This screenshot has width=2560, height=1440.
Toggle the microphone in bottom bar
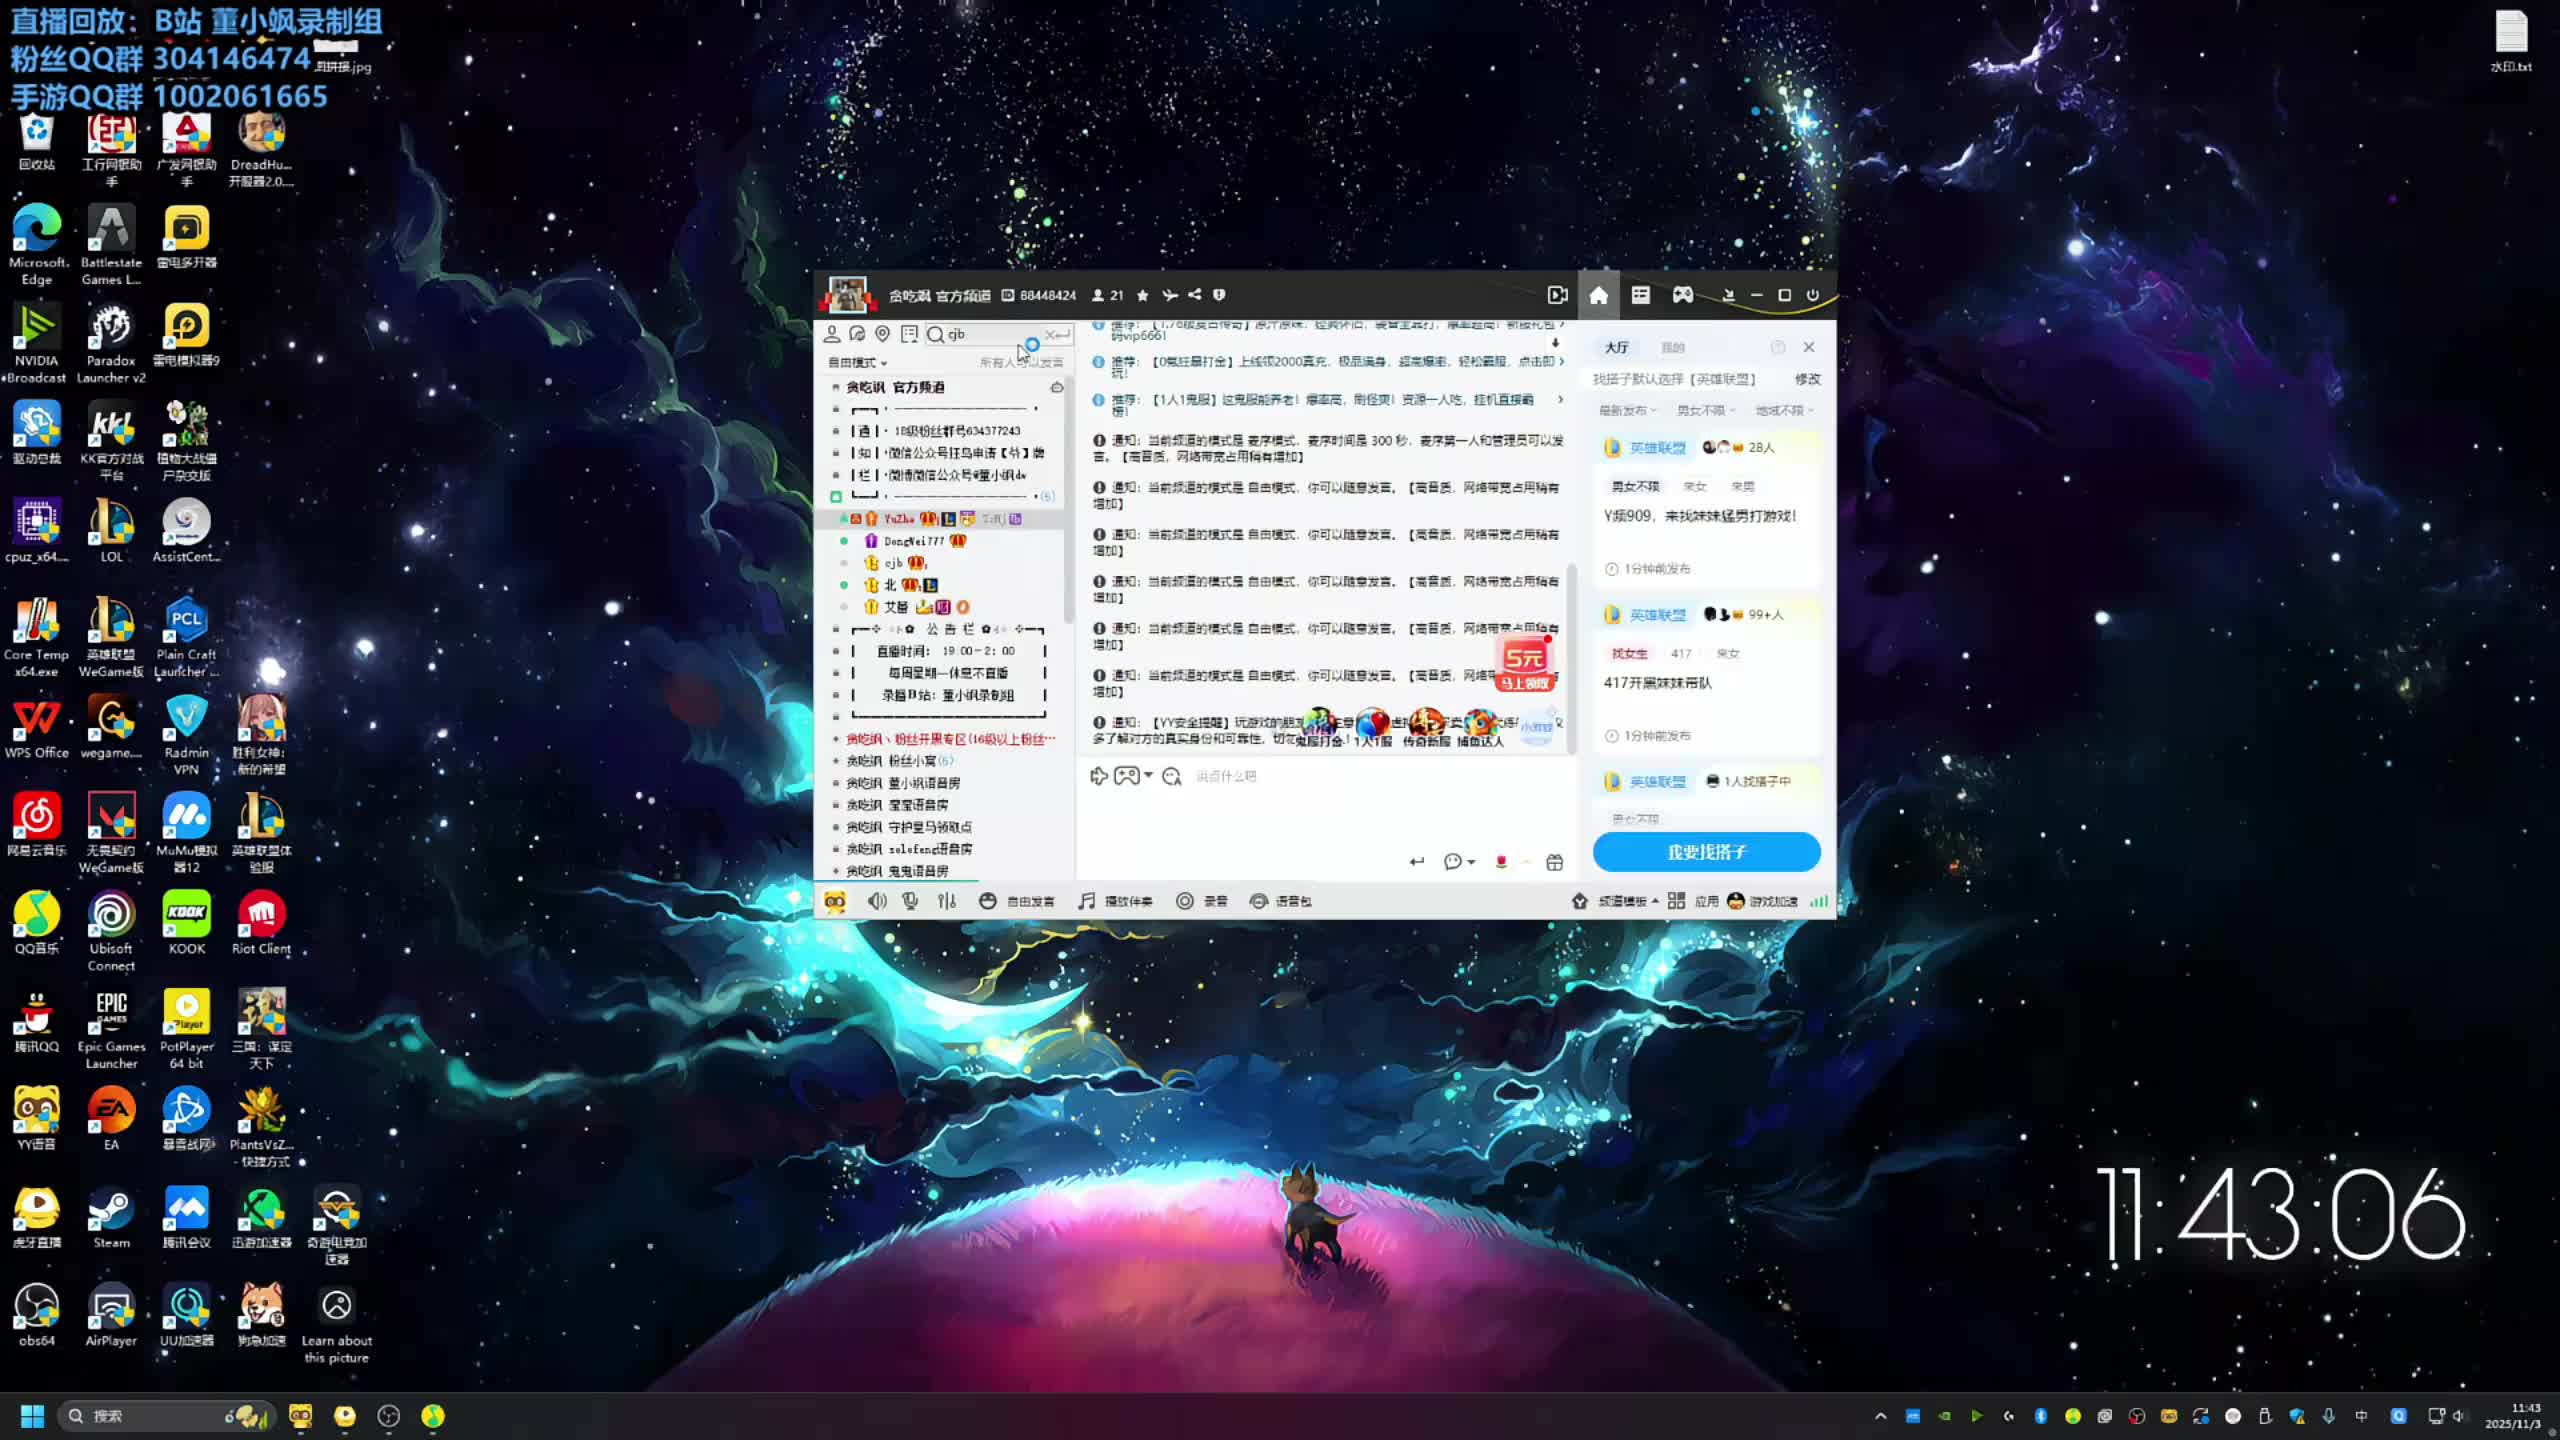[910, 901]
